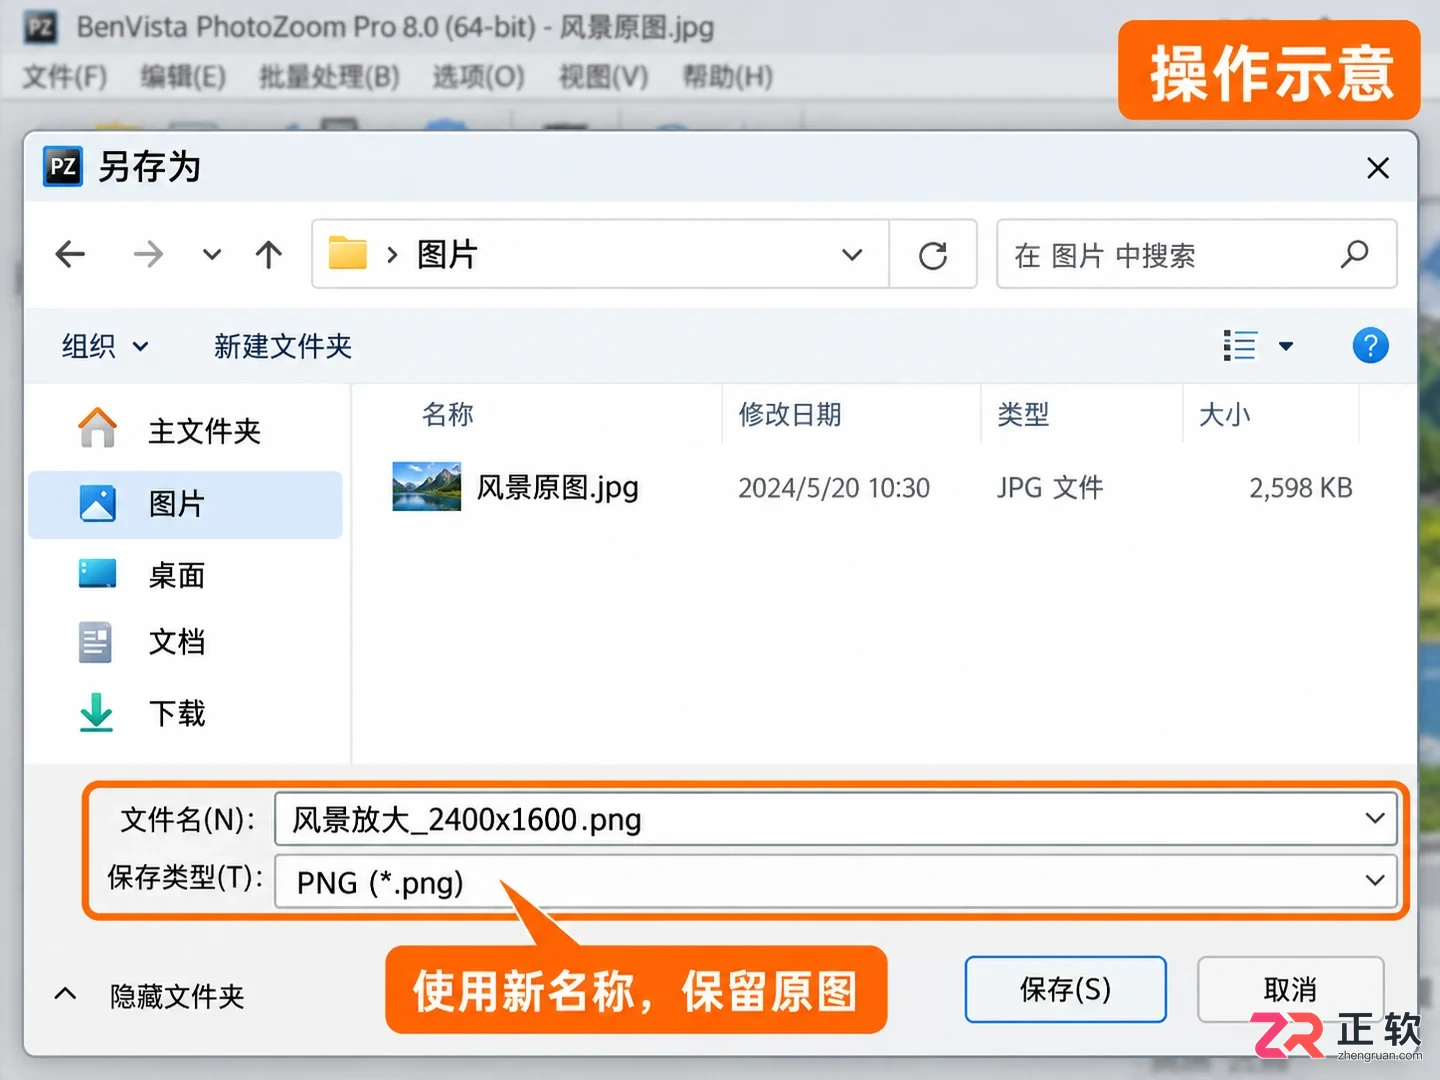Expand the address bar path dropdown
This screenshot has height=1080, width=1440.
pos(852,254)
